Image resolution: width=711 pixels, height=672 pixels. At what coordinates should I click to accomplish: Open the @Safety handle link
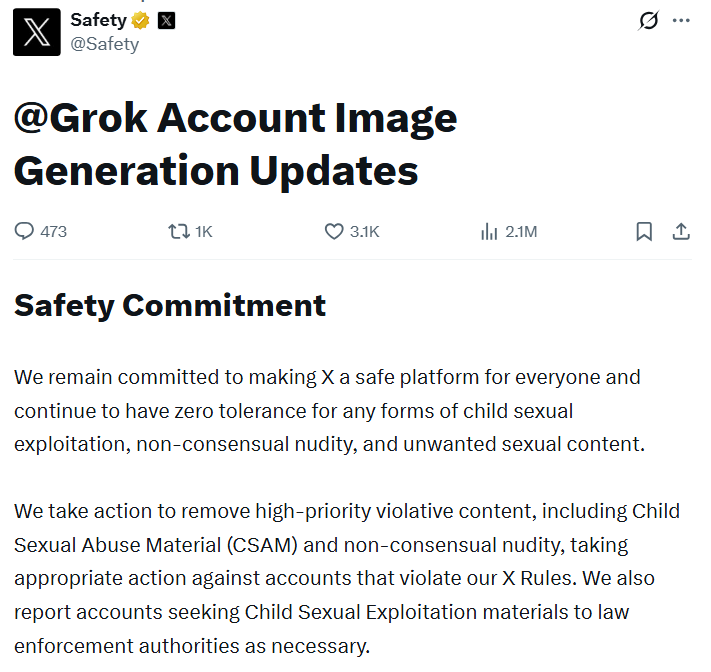(x=104, y=44)
